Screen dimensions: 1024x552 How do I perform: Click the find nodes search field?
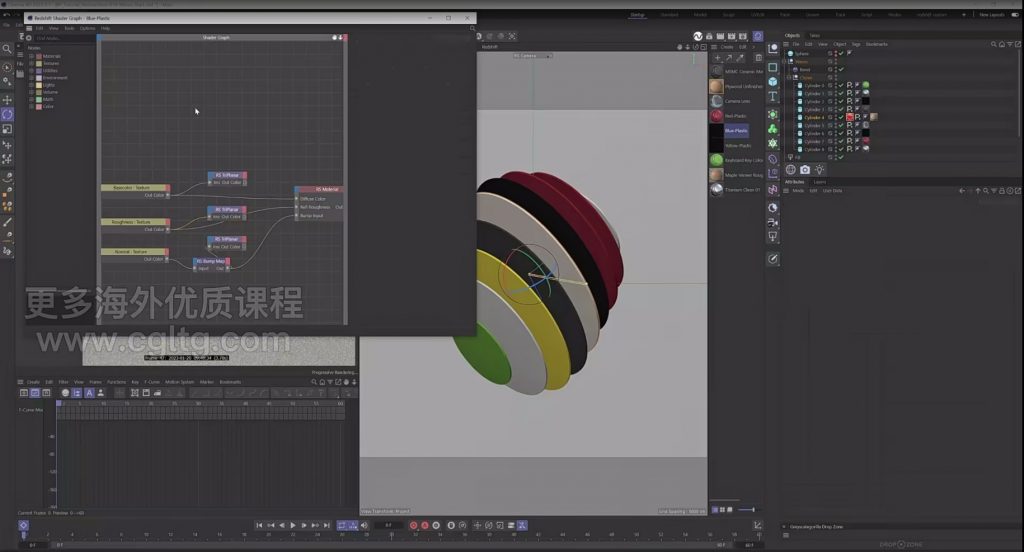click(x=64, y=39)
